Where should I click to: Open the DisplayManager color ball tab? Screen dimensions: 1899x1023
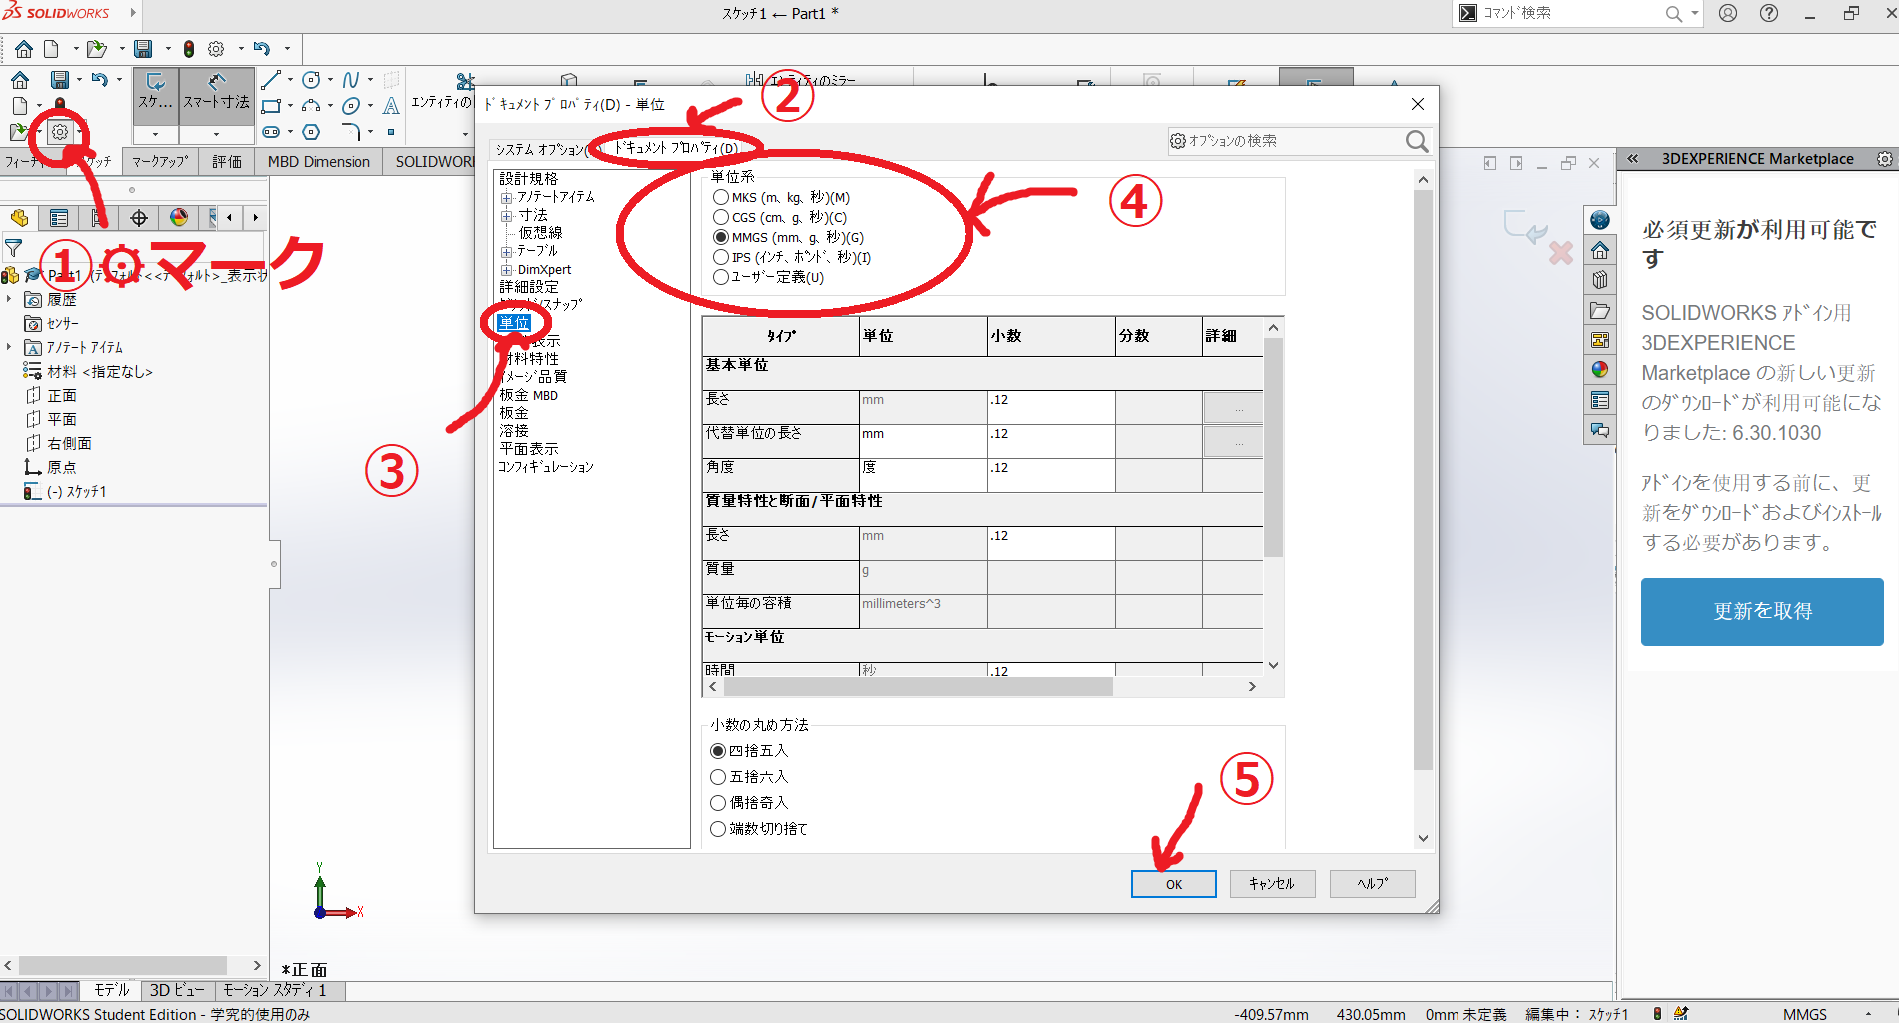tap(179, 218)
